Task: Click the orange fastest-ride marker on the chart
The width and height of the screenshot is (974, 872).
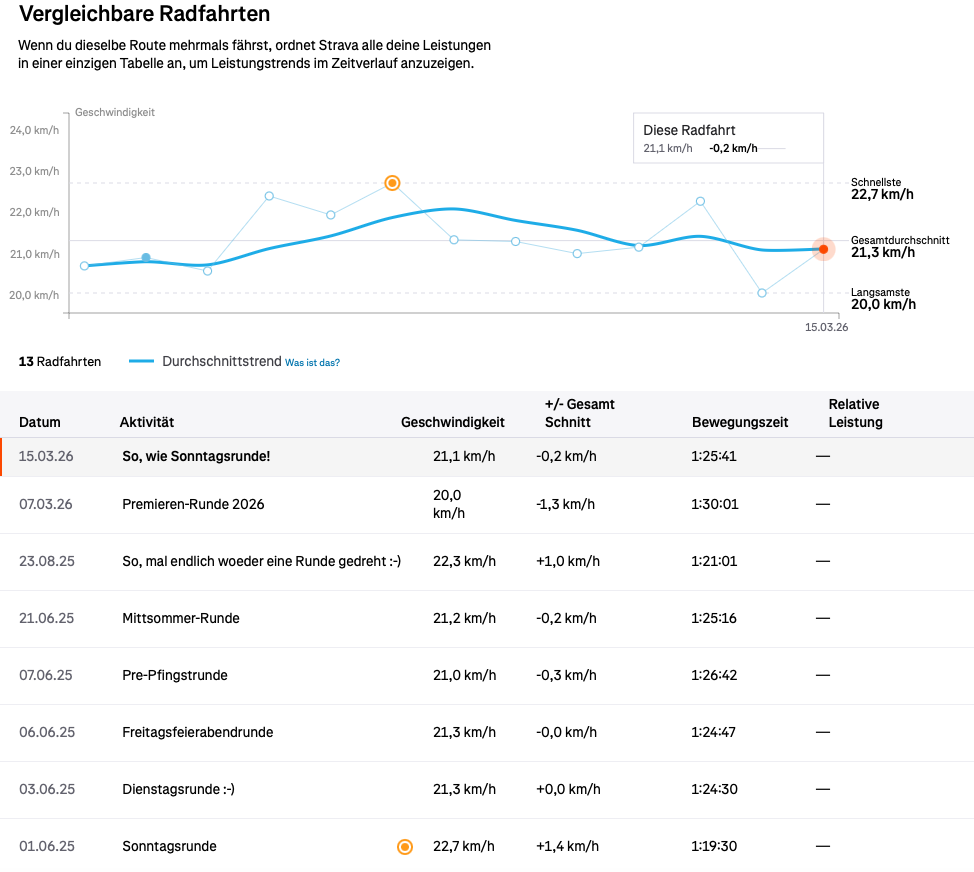Action: 392,183
